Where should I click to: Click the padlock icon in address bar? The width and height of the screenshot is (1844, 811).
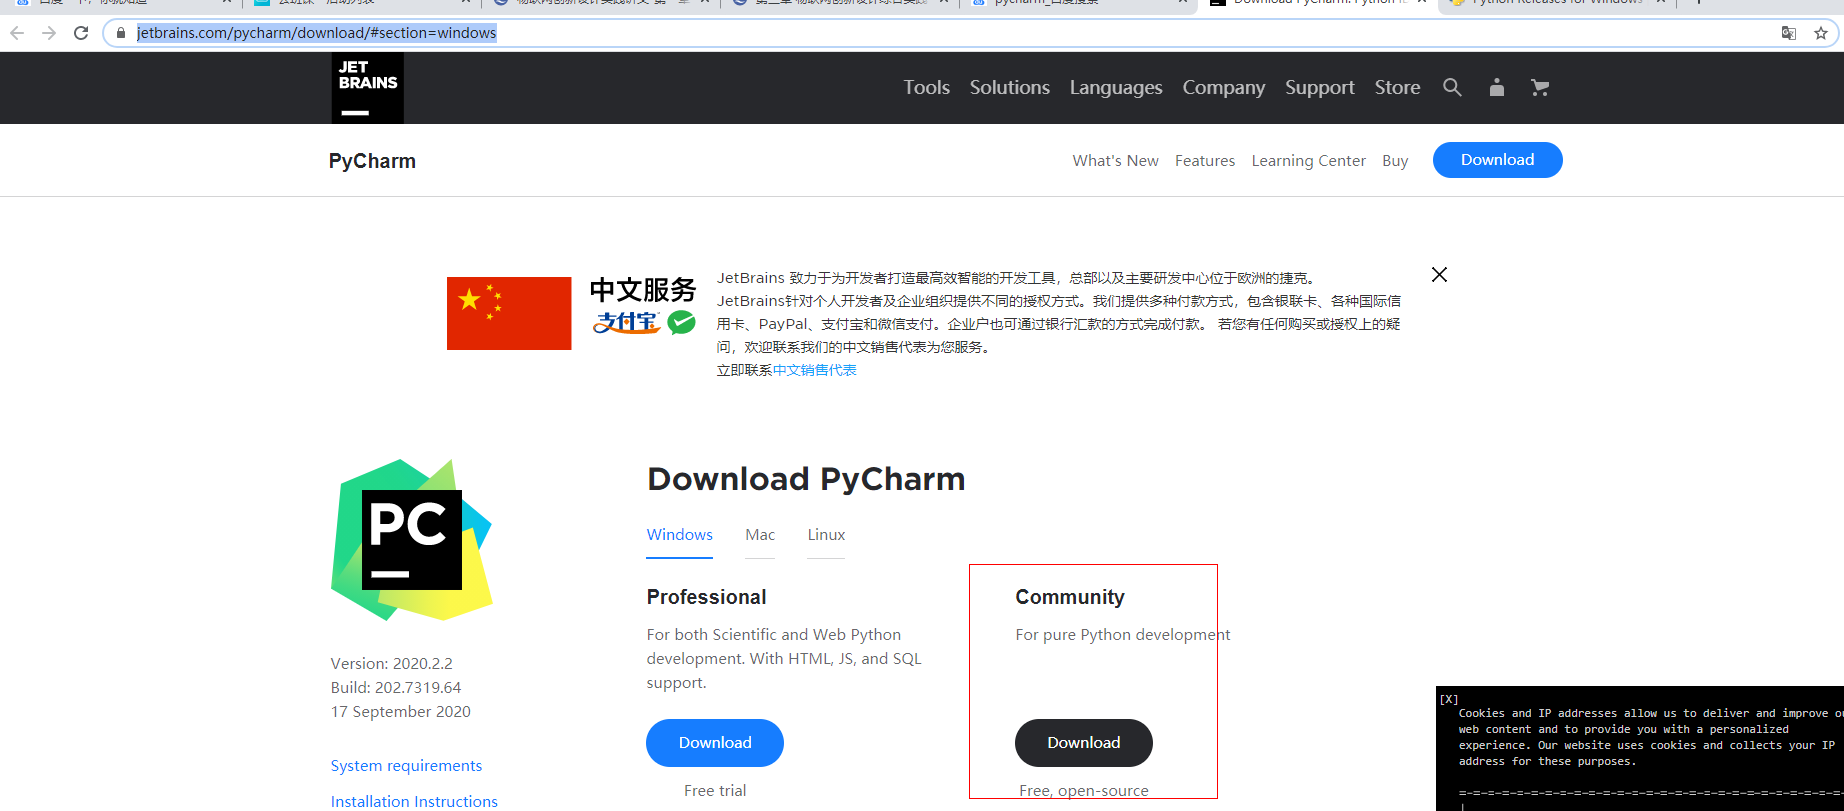[121, 33]
